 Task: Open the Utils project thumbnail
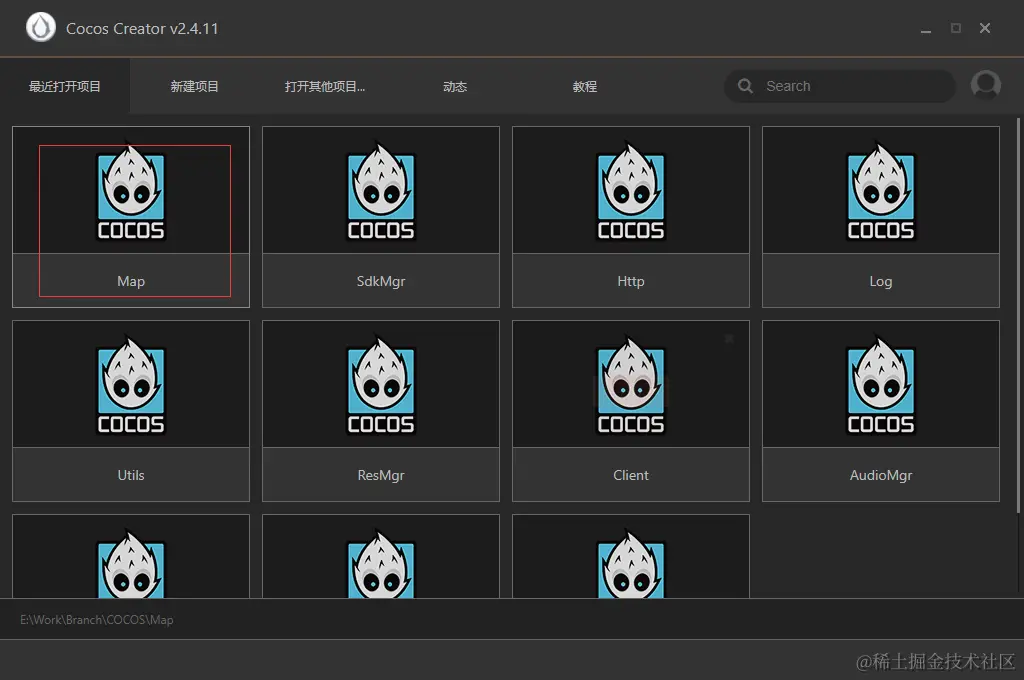tap(131, 384)
